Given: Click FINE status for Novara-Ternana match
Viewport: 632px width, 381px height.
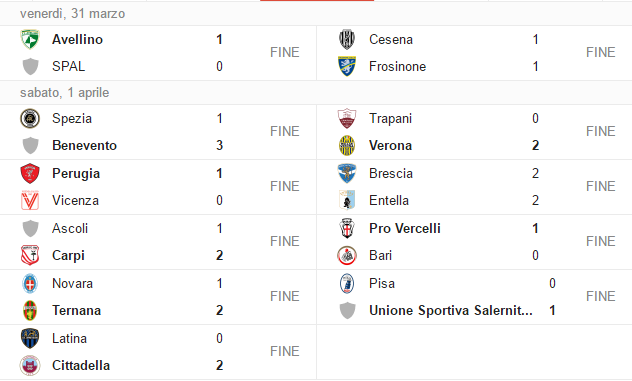Looking at the screenshot, I should [x=285, y=296].
